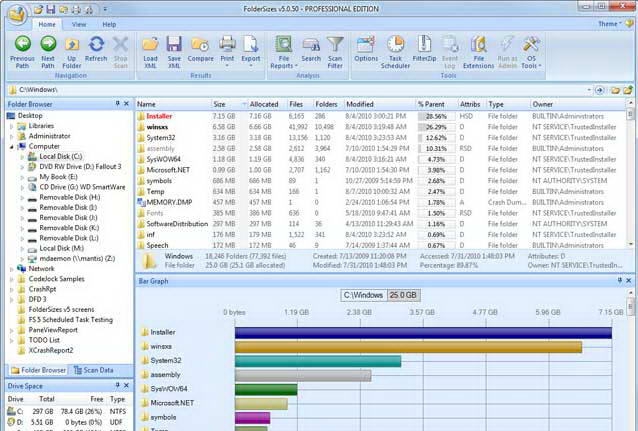
Task: Go to Next Path
Action: (x=48, y=52)
